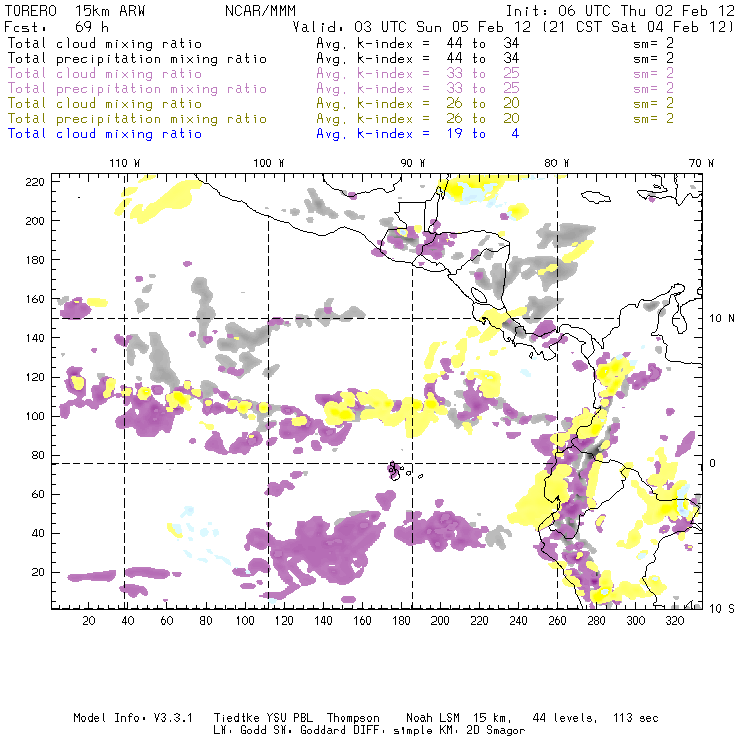
Task: Click blue "Avg. k-index = 19 to 4" text
Action: (418, 134)
